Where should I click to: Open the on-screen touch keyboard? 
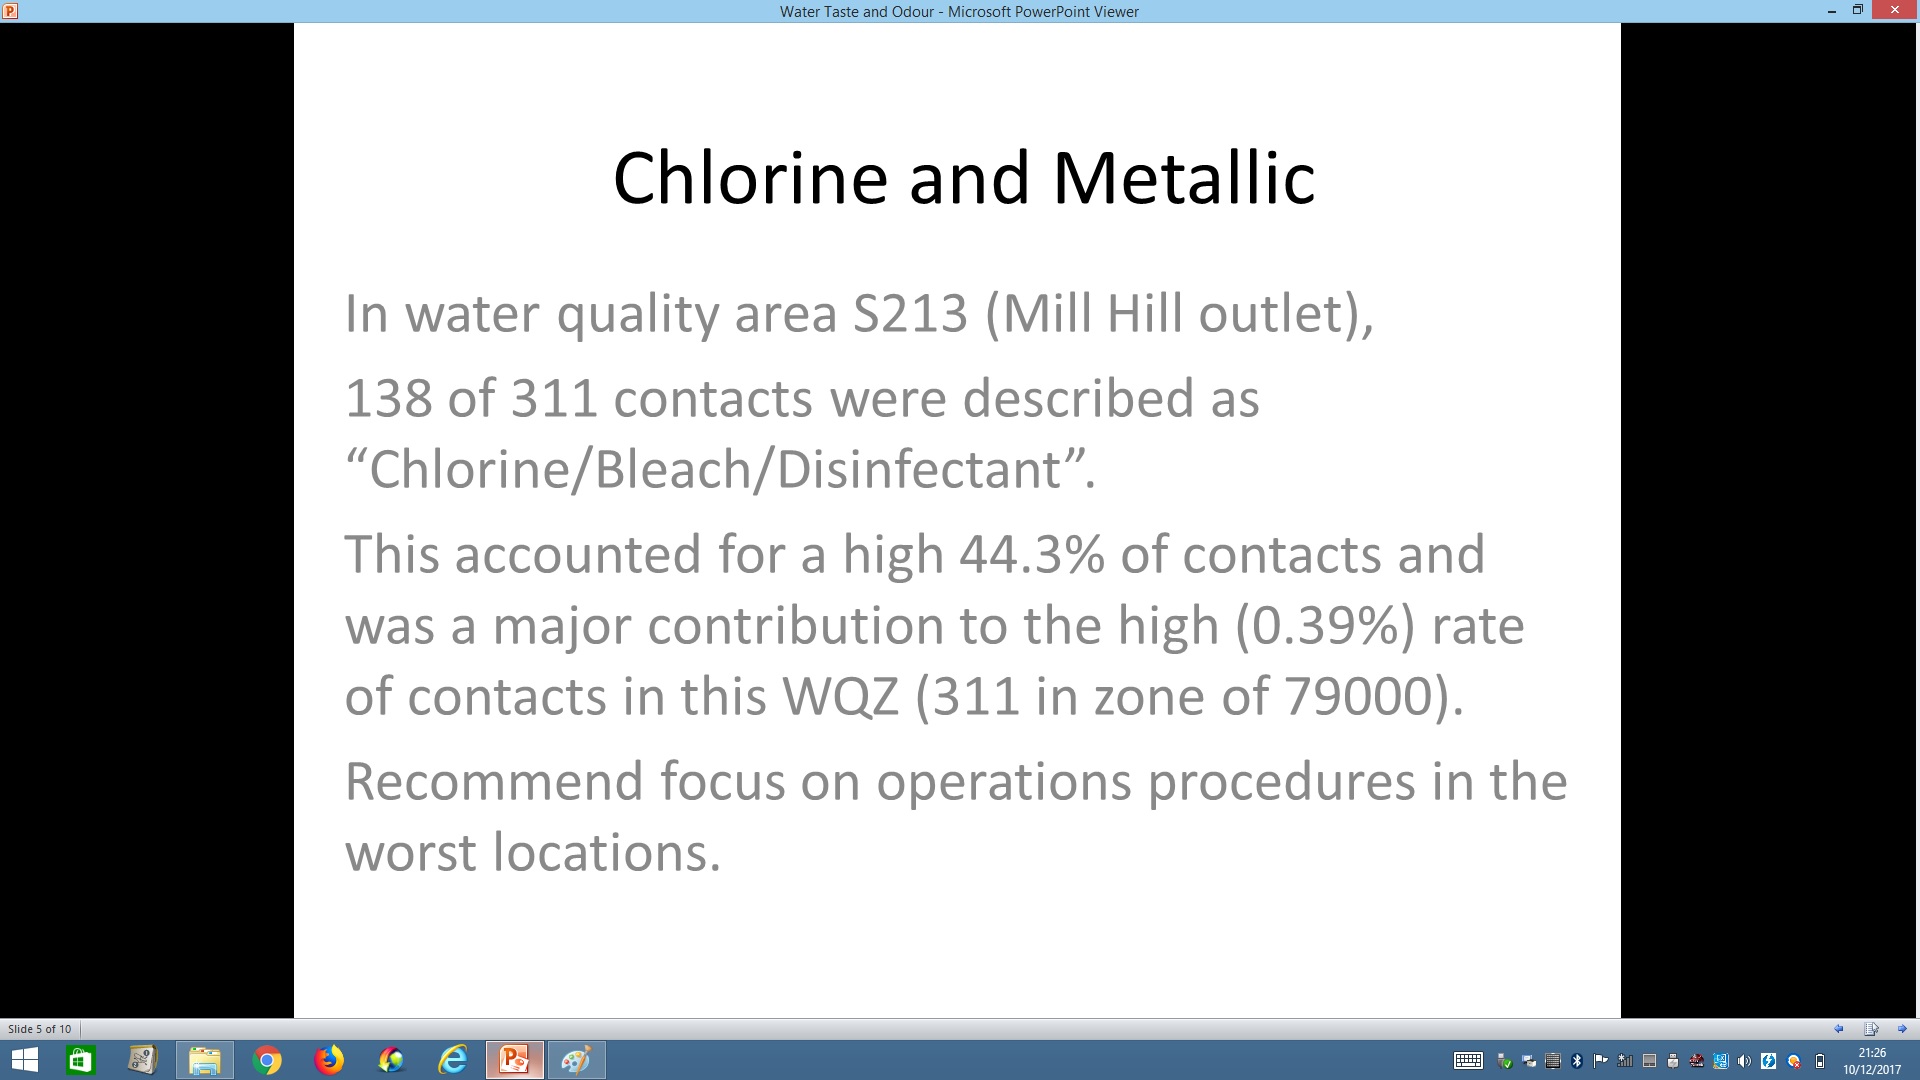(1468, 1061)
